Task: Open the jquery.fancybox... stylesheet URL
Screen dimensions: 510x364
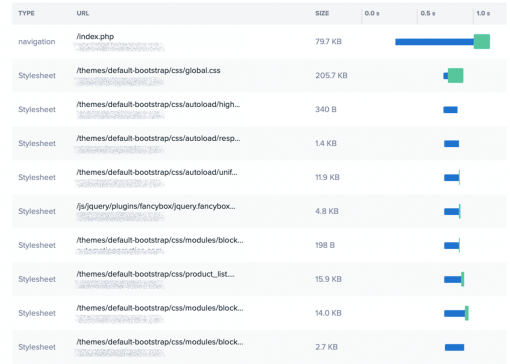Action: click(156, 206)
